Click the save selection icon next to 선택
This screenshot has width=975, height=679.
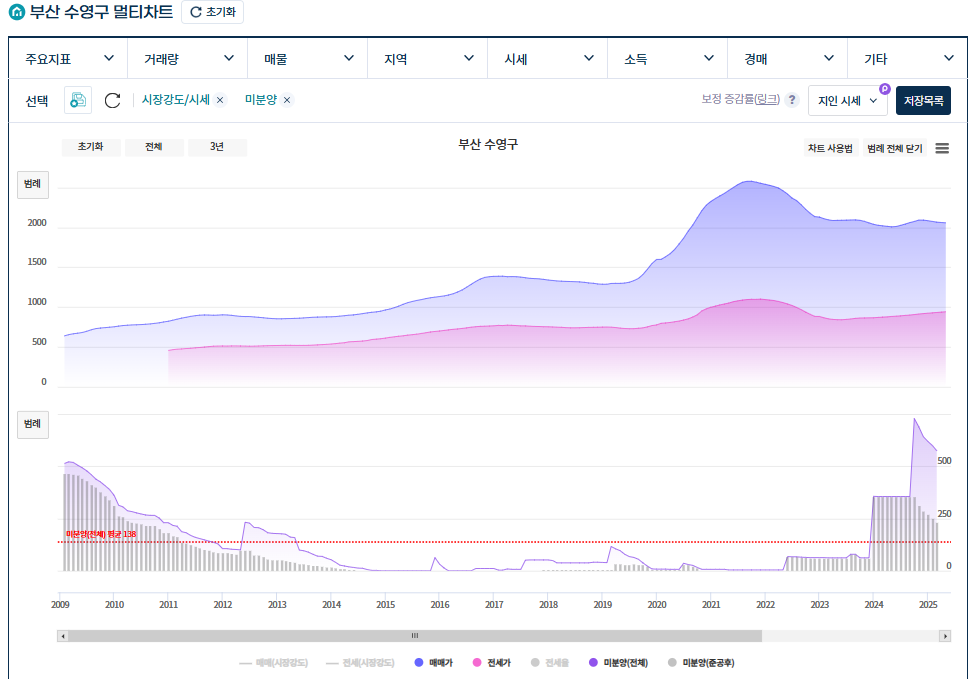pyautogui.click(x=78, y=100)
